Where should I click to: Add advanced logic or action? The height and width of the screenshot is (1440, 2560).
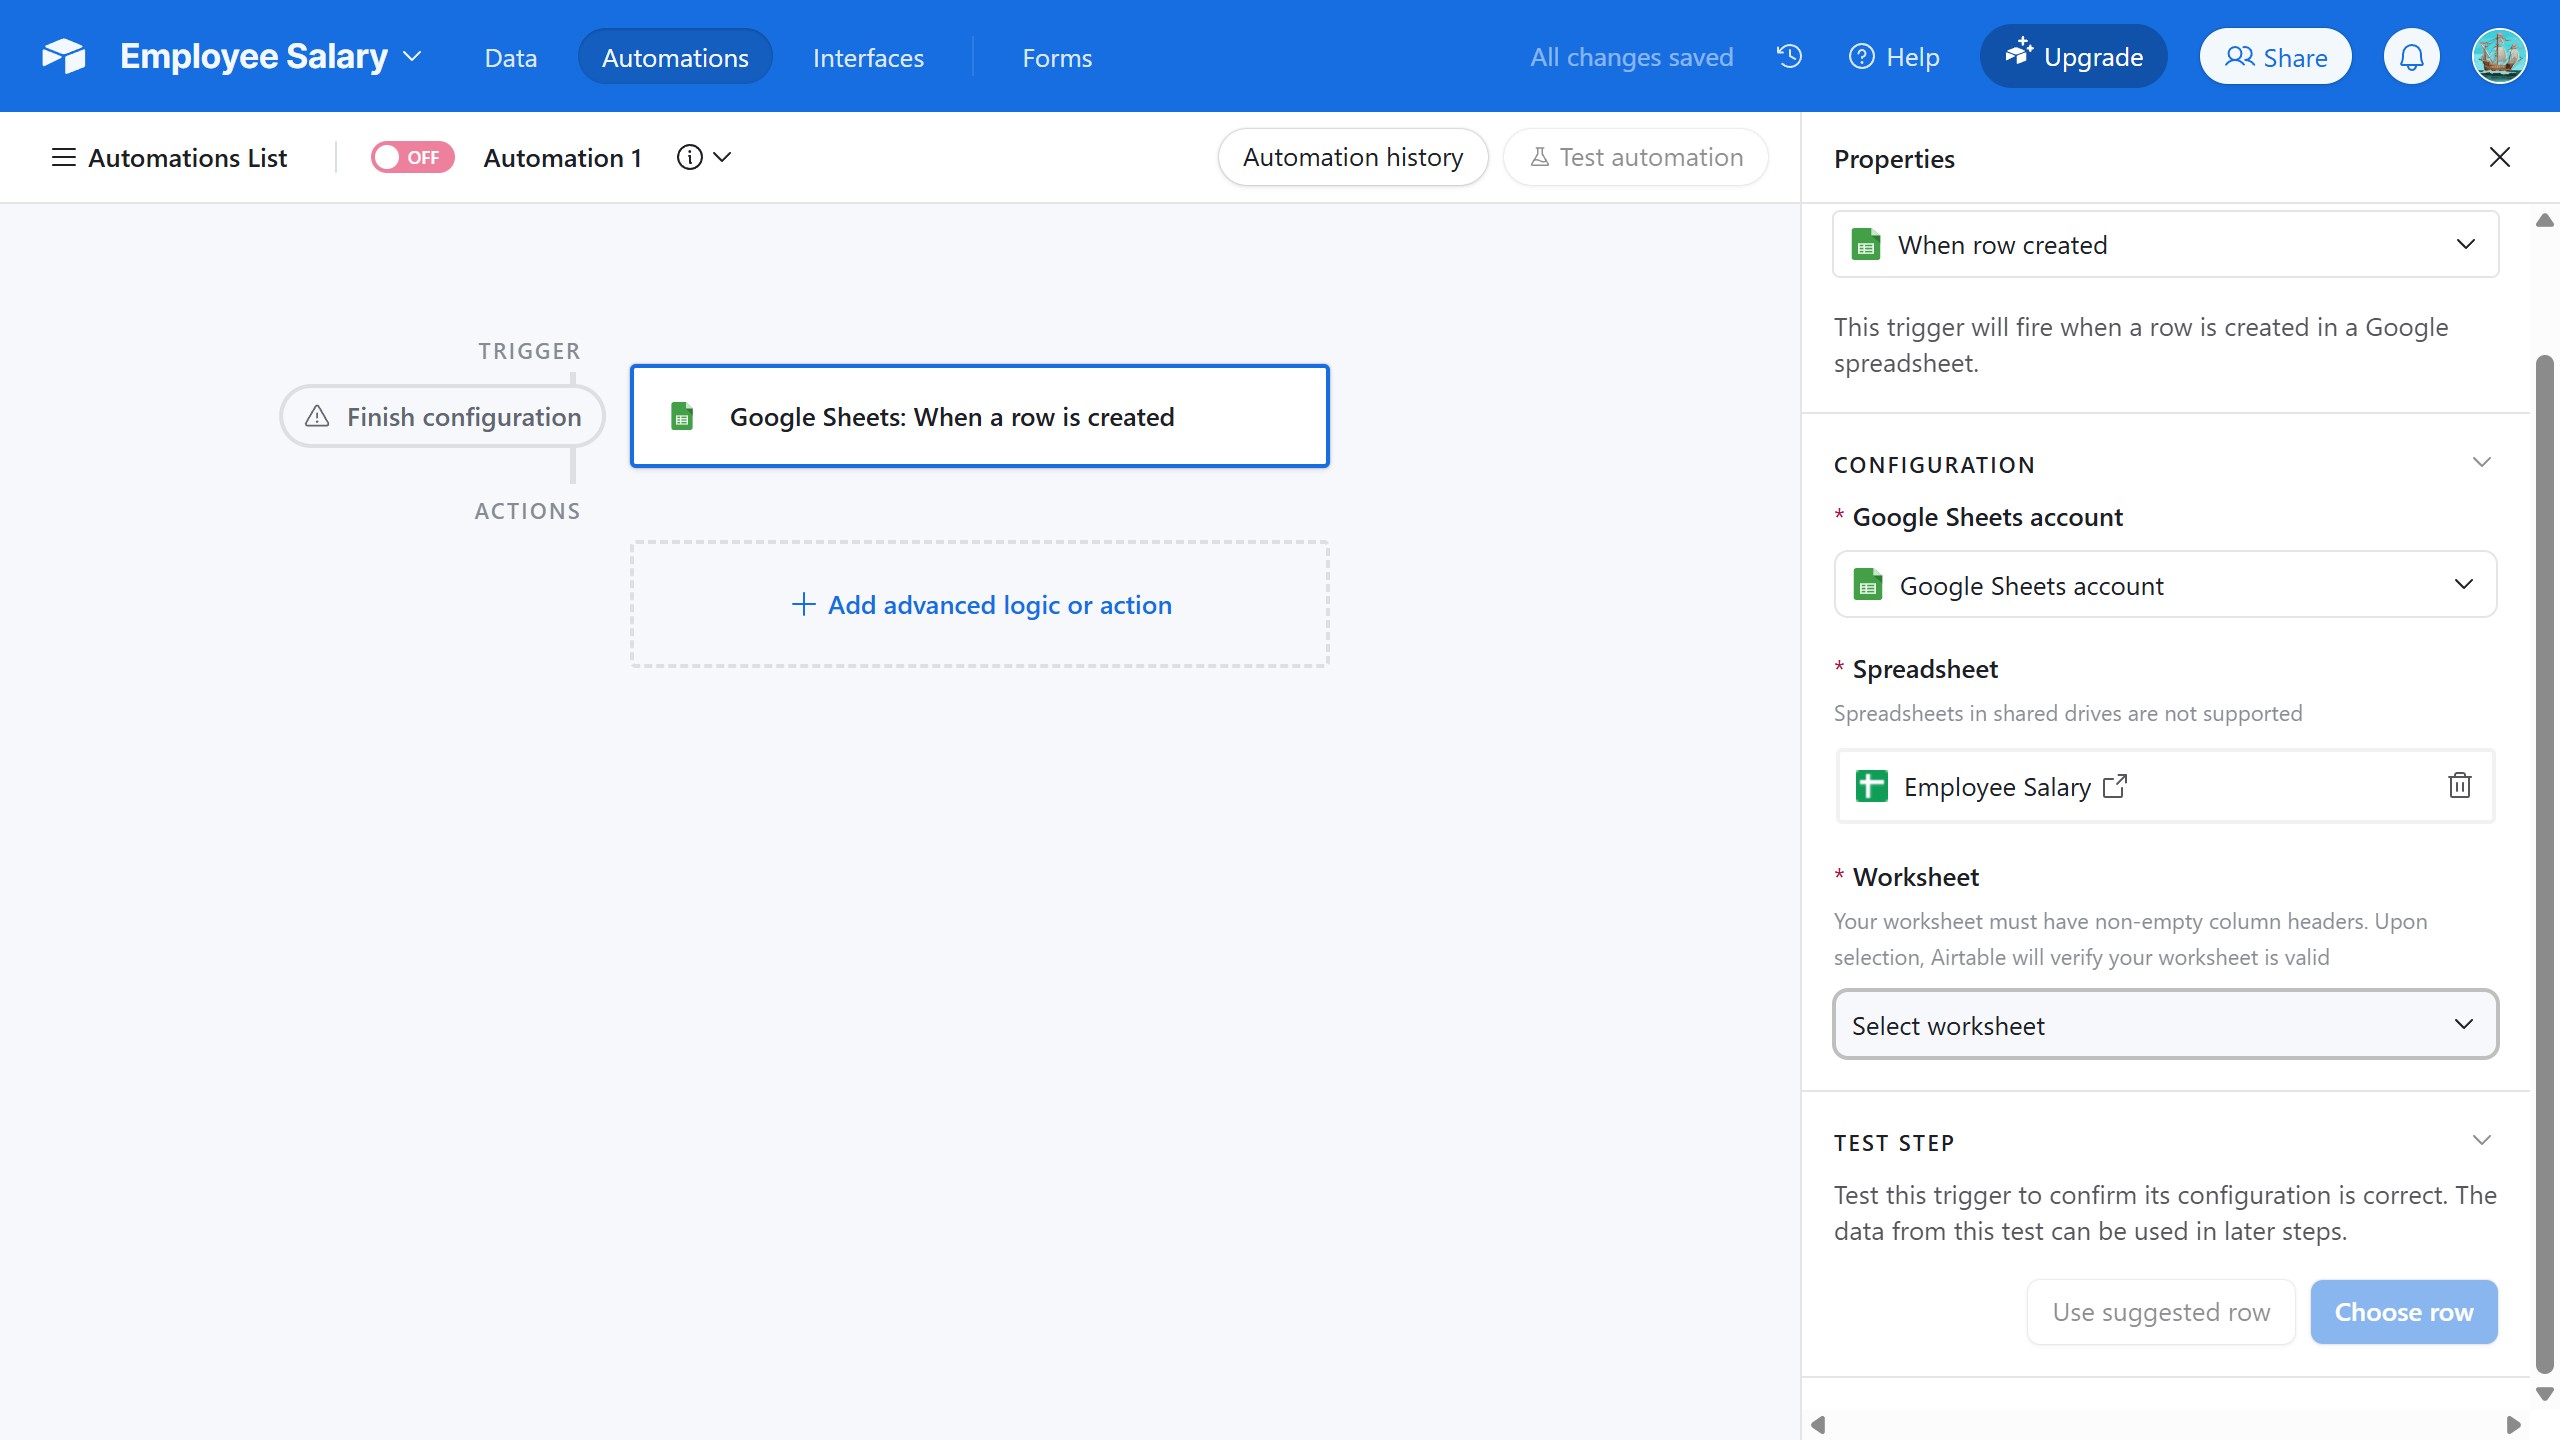pyautogui.click(x=979, y=604)
